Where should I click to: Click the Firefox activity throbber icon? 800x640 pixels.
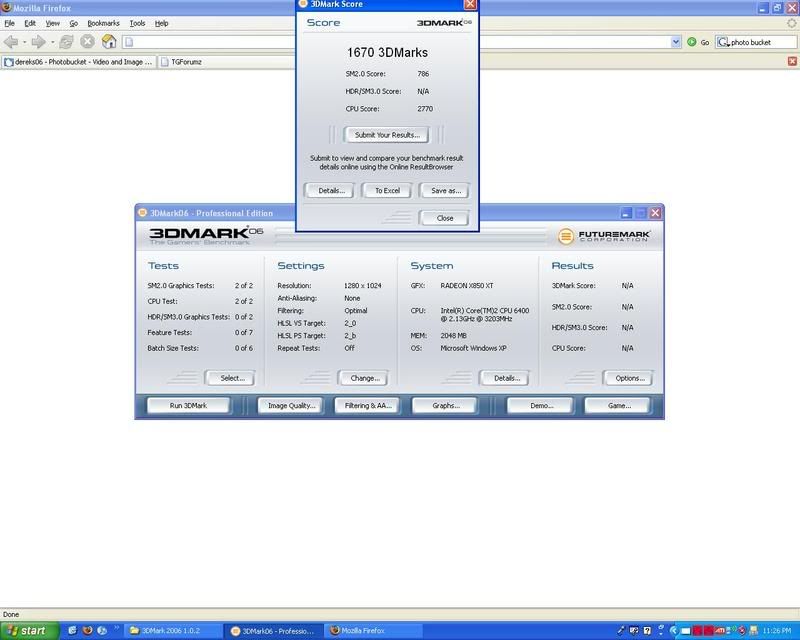click(791, 23)
